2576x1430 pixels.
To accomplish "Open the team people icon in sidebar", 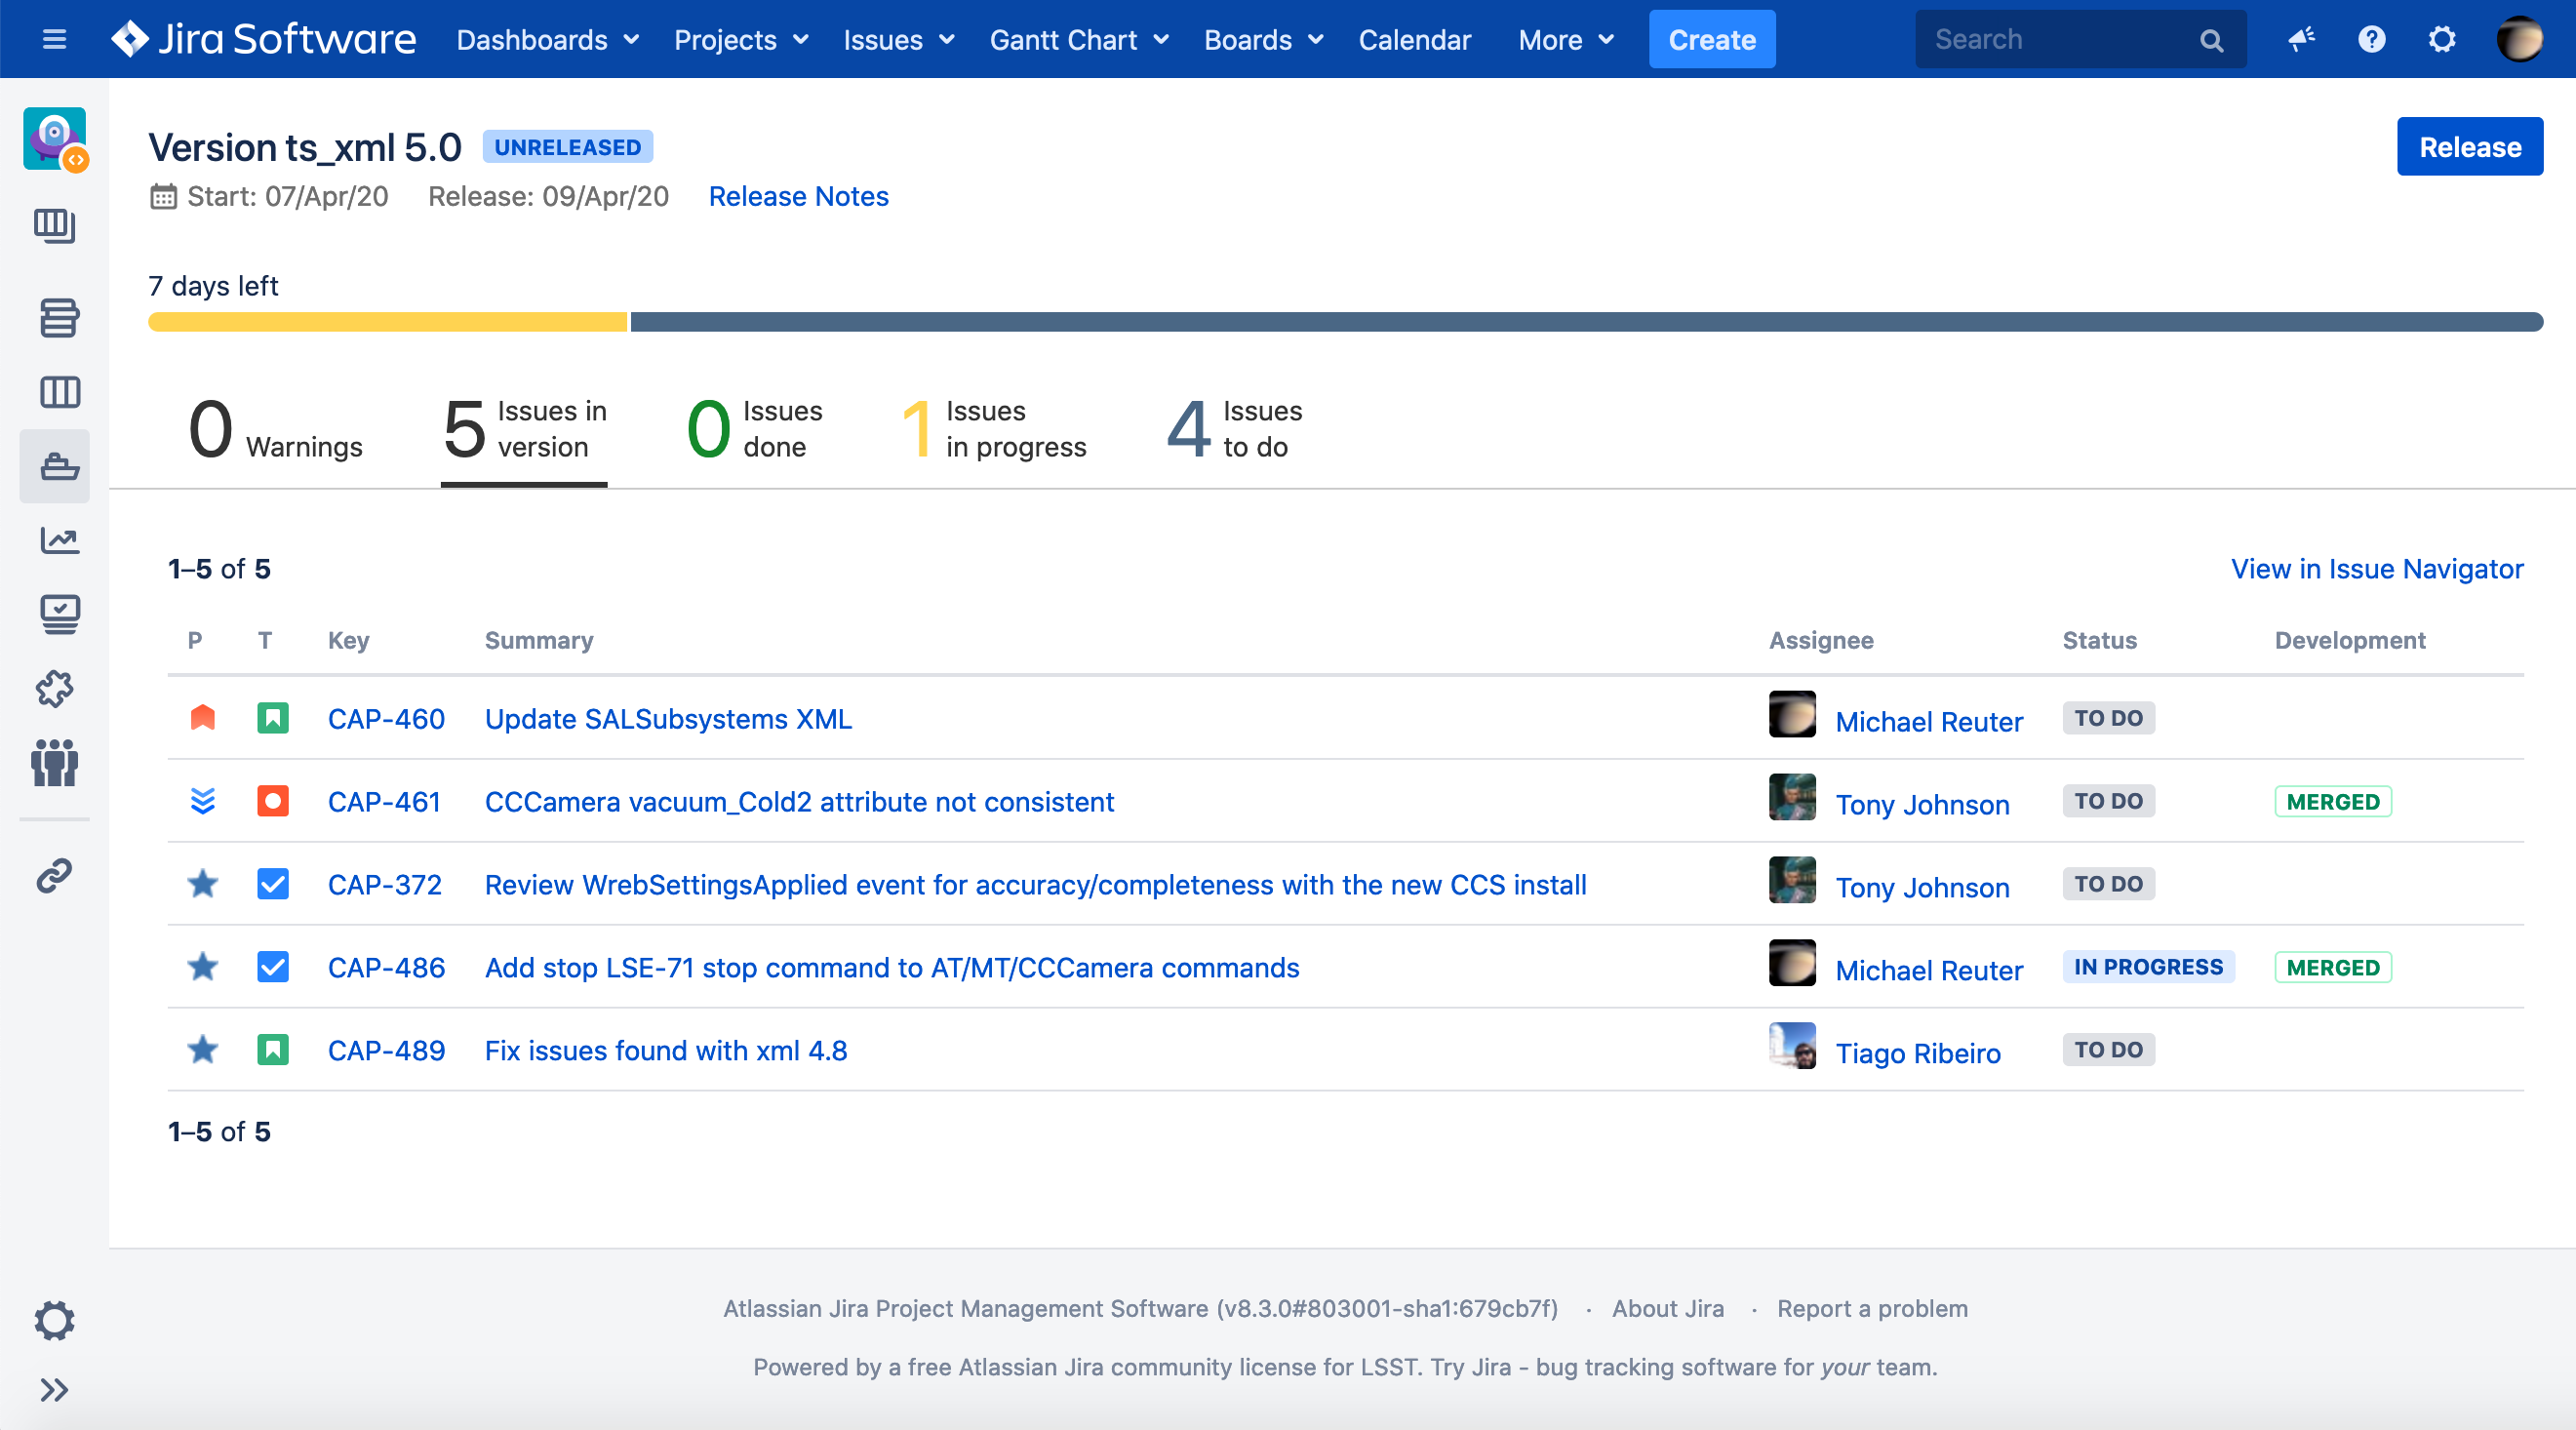I will point(55,762).
